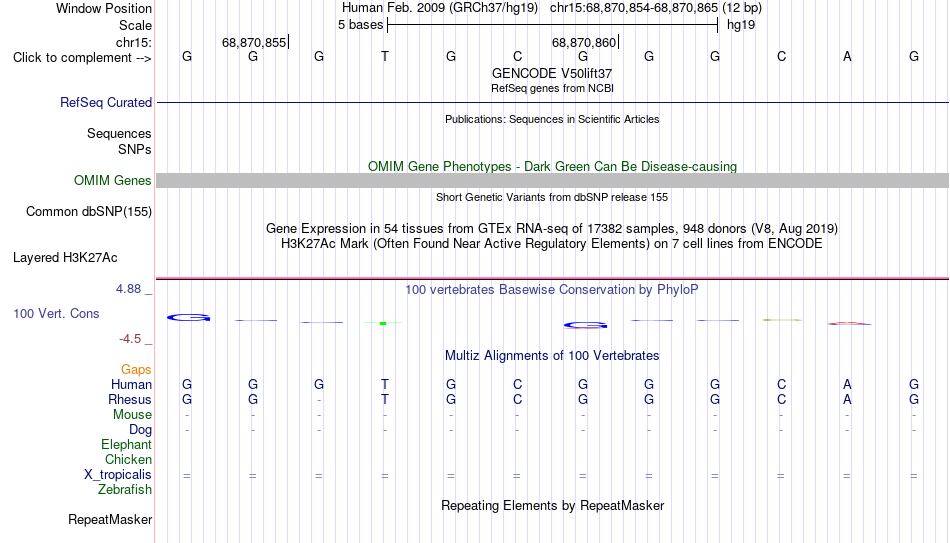Image resolution: width=950 pixels, height=543 pixels.
Task: Click the Window Position label
Action: pyautogui.click(x=104, y=8)
